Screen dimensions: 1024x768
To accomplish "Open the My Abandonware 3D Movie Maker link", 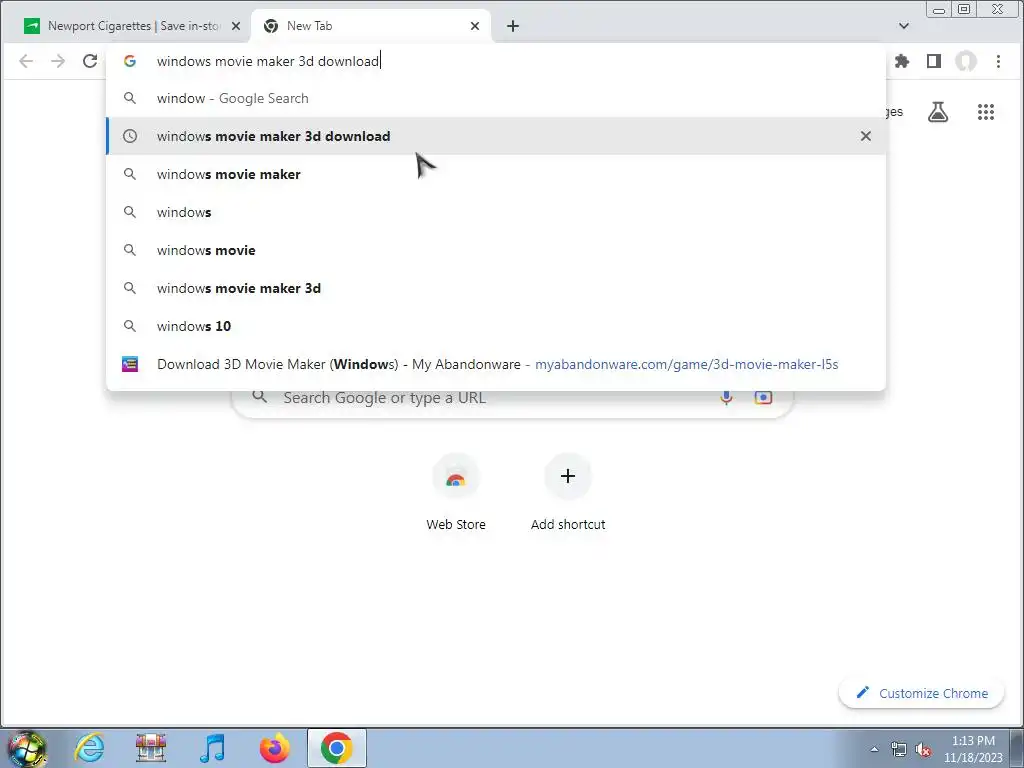I will (x=496, y=364).
